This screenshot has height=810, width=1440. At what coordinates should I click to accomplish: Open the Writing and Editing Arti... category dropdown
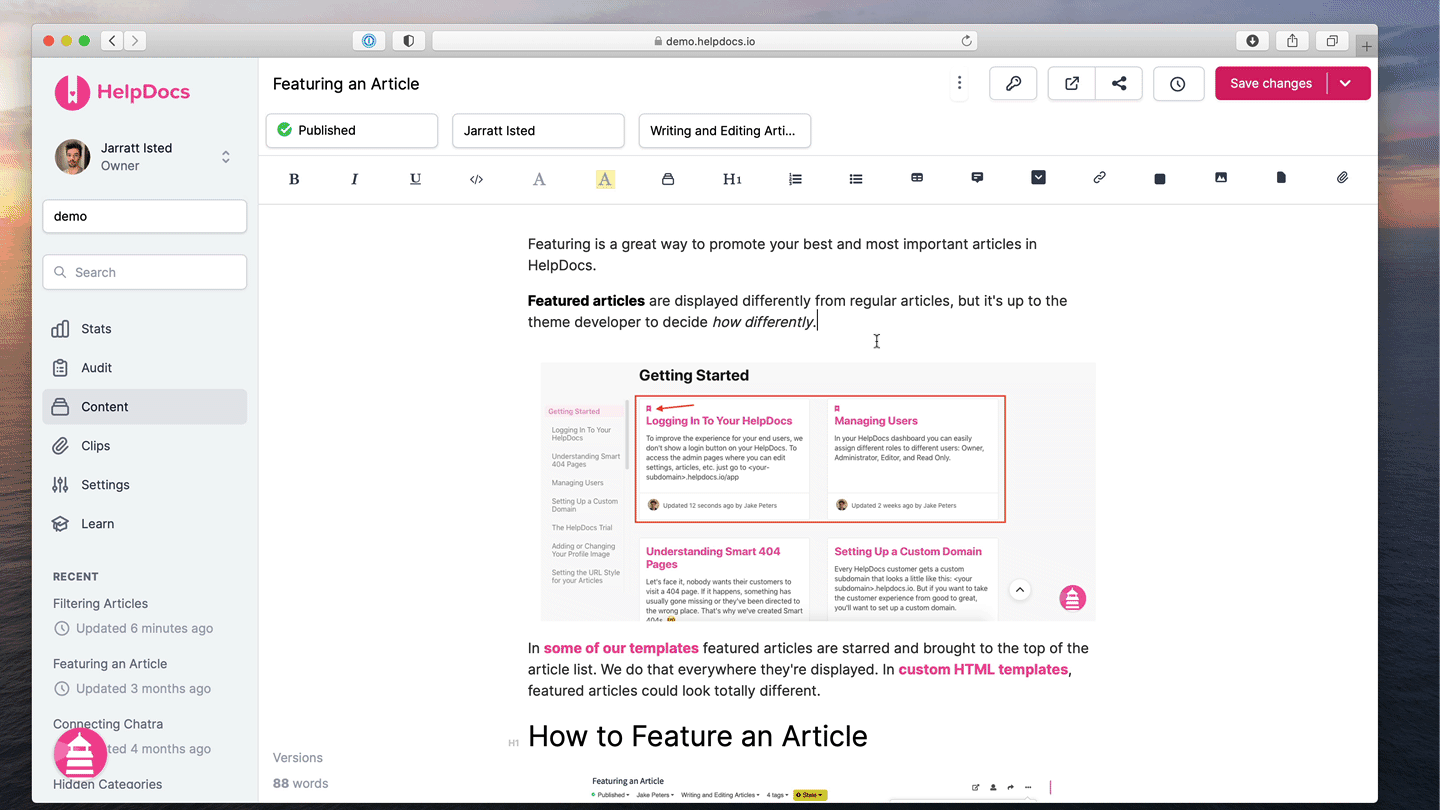tap(725, 130)
